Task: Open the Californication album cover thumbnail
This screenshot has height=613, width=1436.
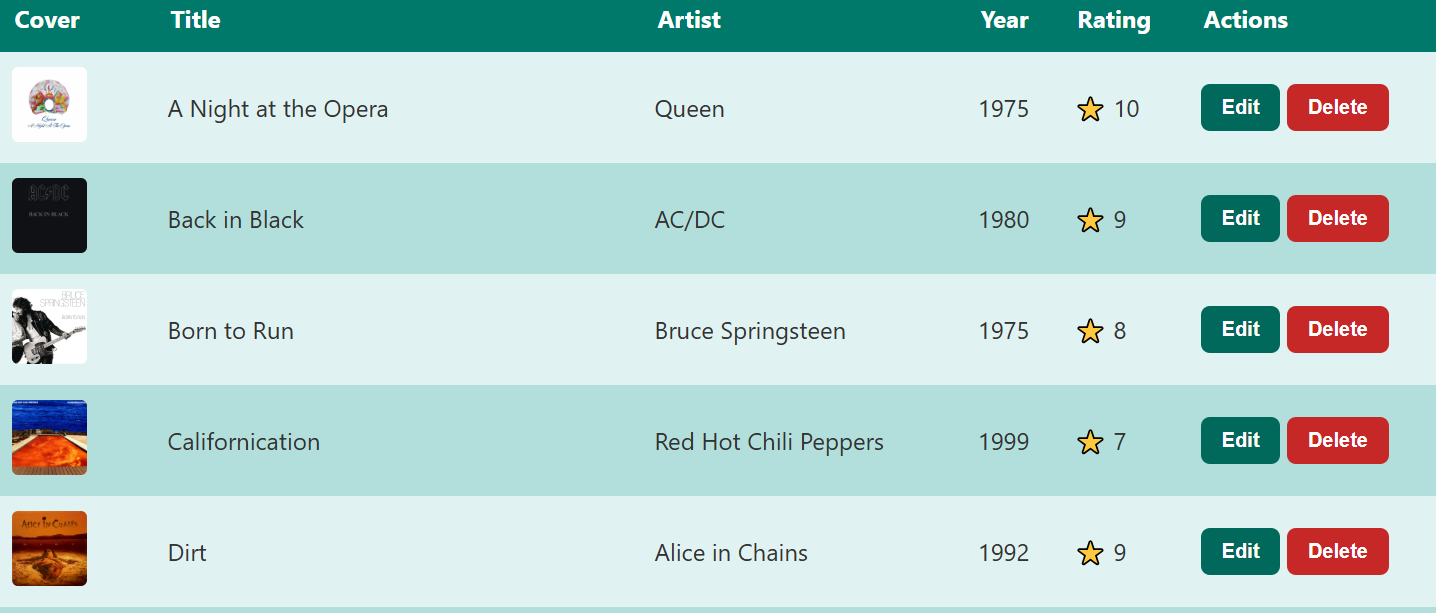Action: click(49, 438)
